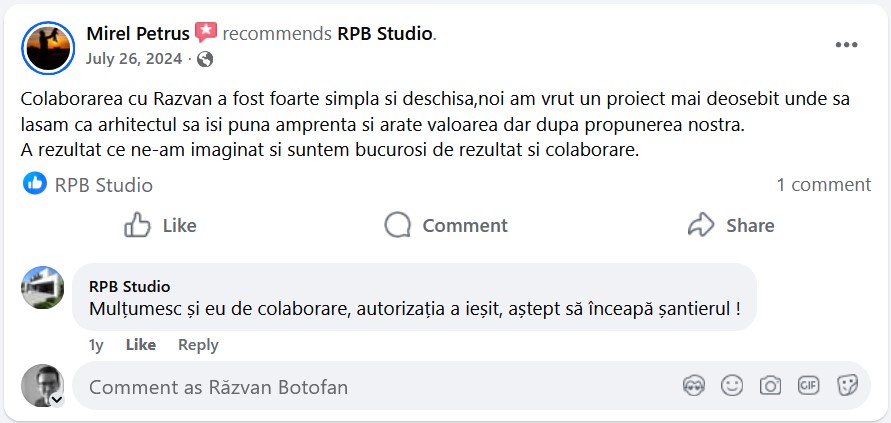Viewport: 891px width, 423px height.
Task: Reply to the RPB Studio comment
Action: pyautogui.click(x=198, y=345)
